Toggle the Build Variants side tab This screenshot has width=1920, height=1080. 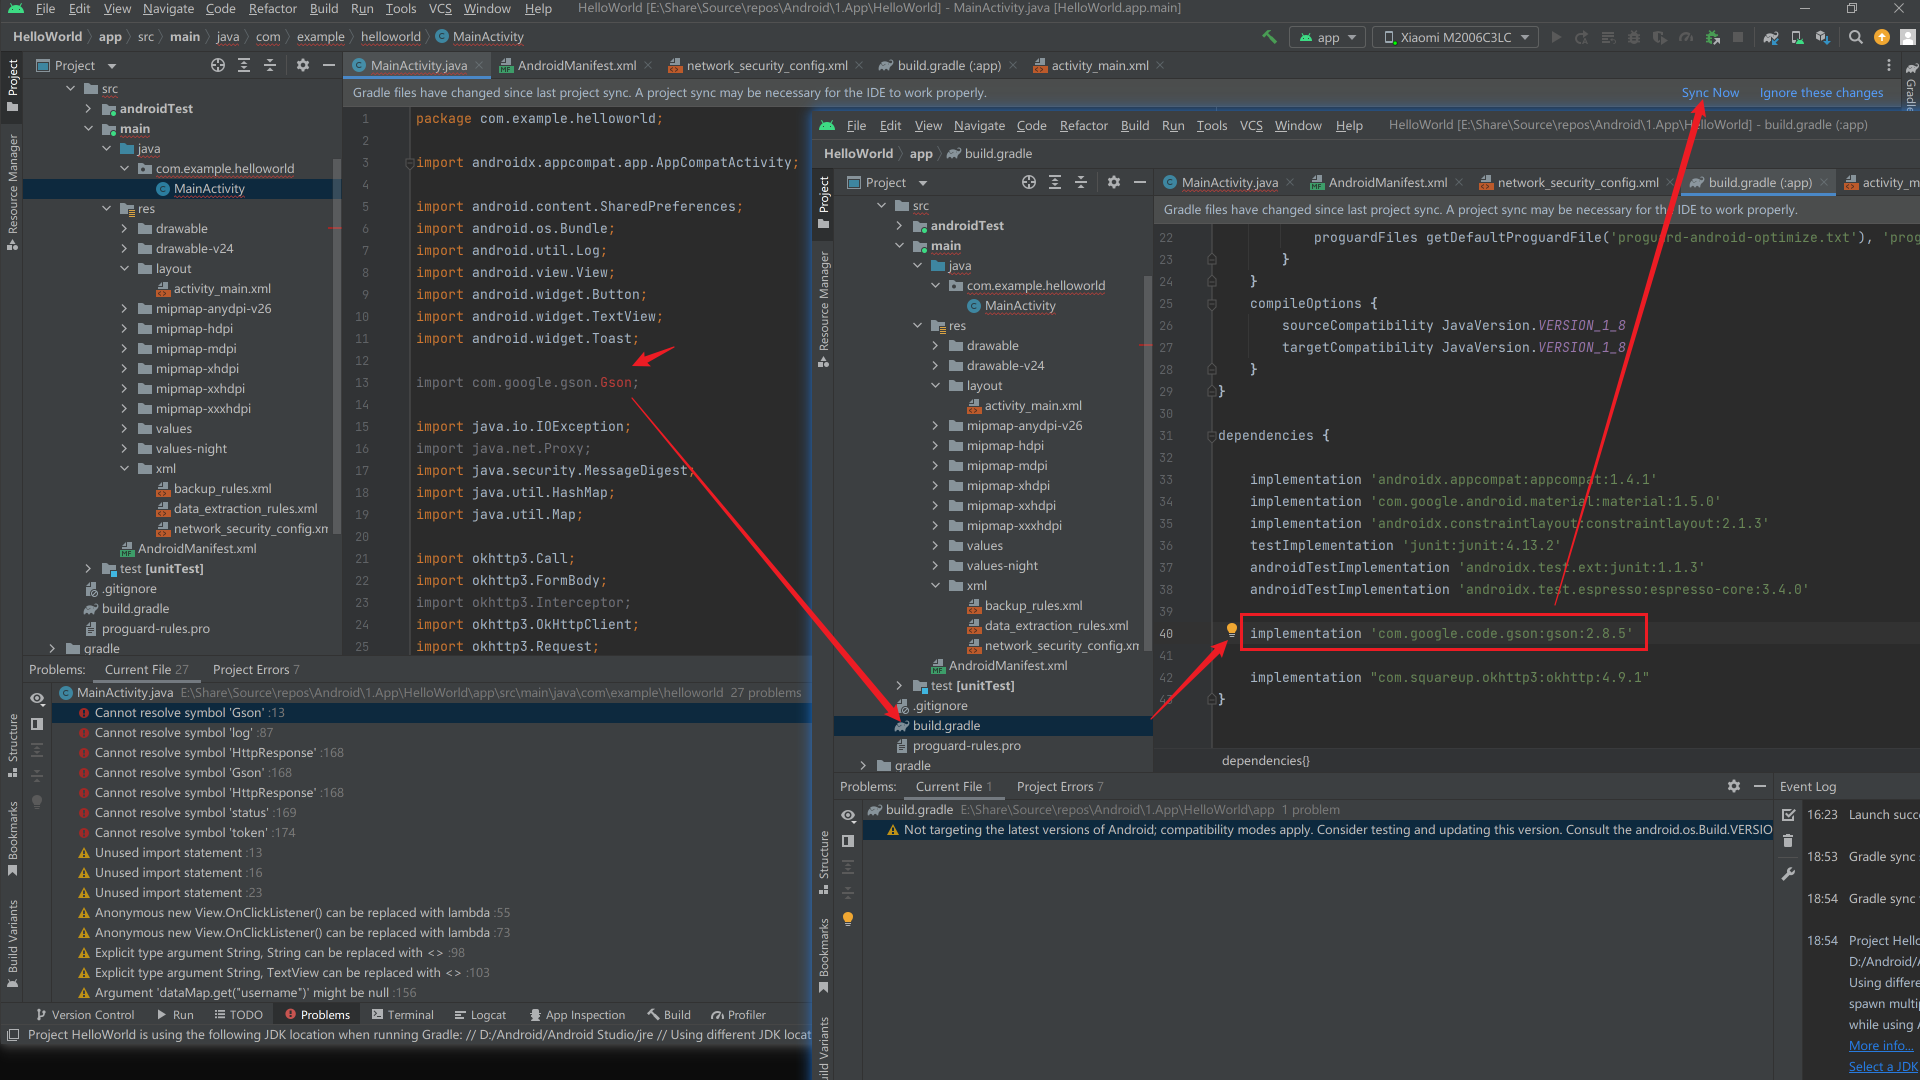pos(12,942)
